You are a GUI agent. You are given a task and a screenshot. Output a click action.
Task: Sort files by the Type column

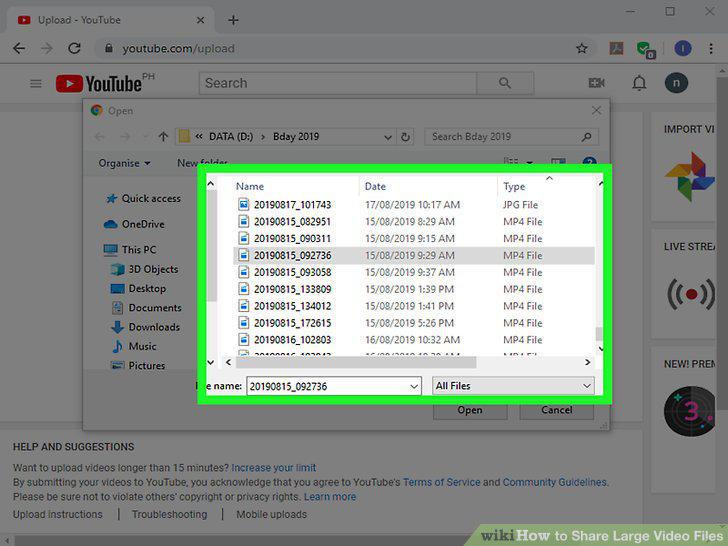[514, 187]
